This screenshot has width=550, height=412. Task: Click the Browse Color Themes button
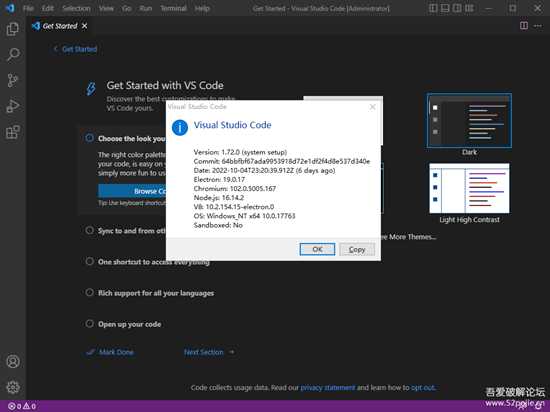tap(133, 191)
